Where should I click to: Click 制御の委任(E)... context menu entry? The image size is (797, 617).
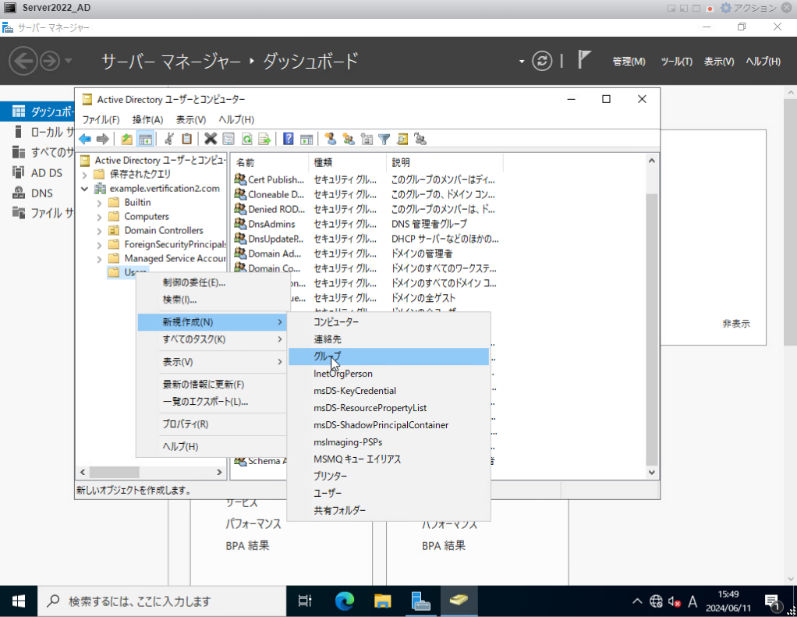click(x=212, y=283)
